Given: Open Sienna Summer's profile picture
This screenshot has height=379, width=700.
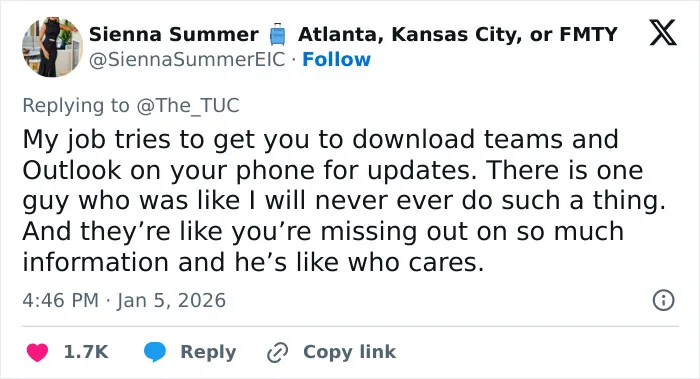Looking at the screenshot, I should click(52, 47).
